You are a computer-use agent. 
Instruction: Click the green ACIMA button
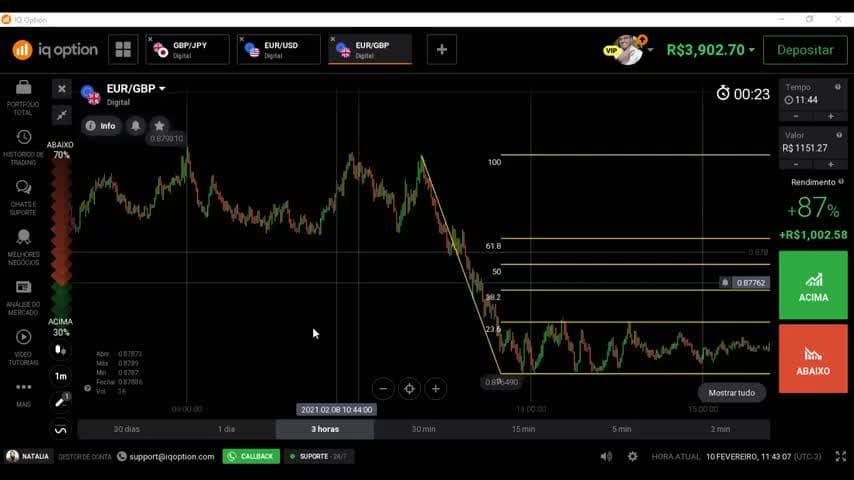click(813, 285)
